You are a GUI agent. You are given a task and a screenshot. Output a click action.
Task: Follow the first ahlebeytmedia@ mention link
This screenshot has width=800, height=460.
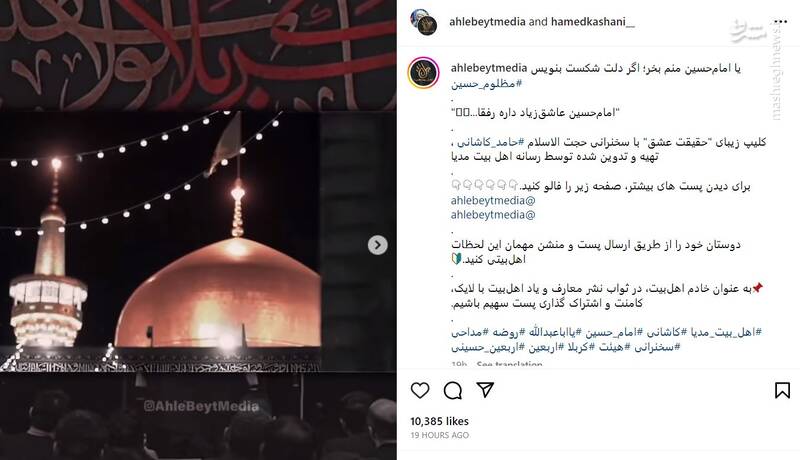click(x=493, y=200)
